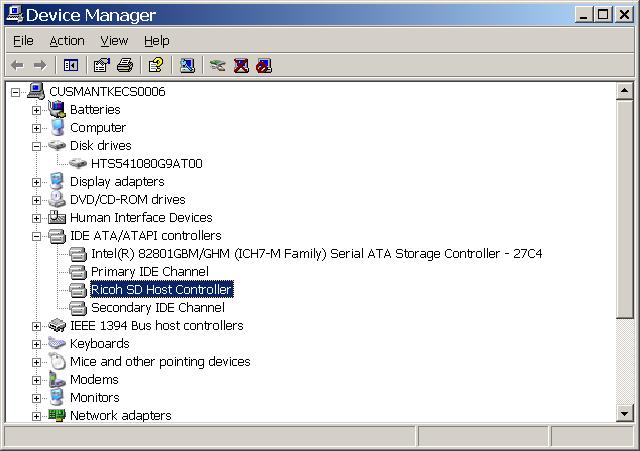Screen dimensions: 640x451
Task: Expand the Human Interface Devices node
Action: coord(36,218)
